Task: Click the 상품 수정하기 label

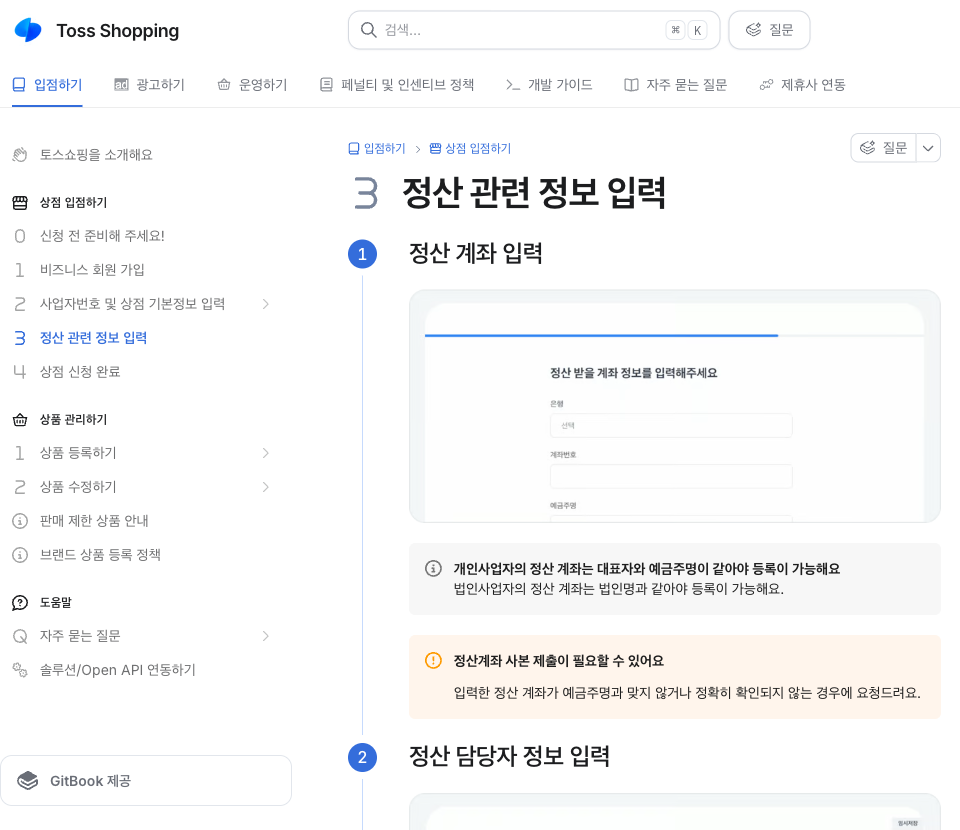Action: tap(78, 487)
